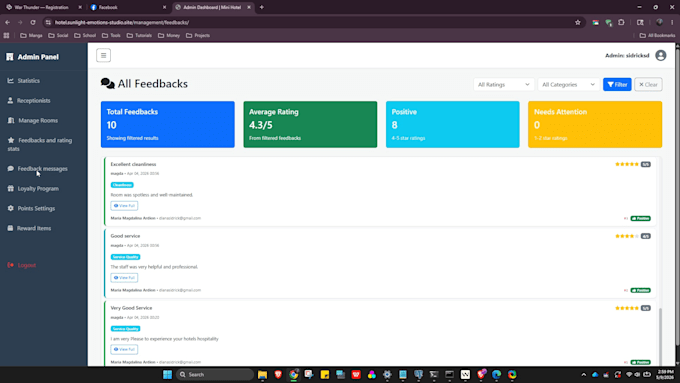This screenshot has width=680, height=383.
Task: Open the browser extensions puzzle icon
Action: pyautogui.click(x=621, y=23)
